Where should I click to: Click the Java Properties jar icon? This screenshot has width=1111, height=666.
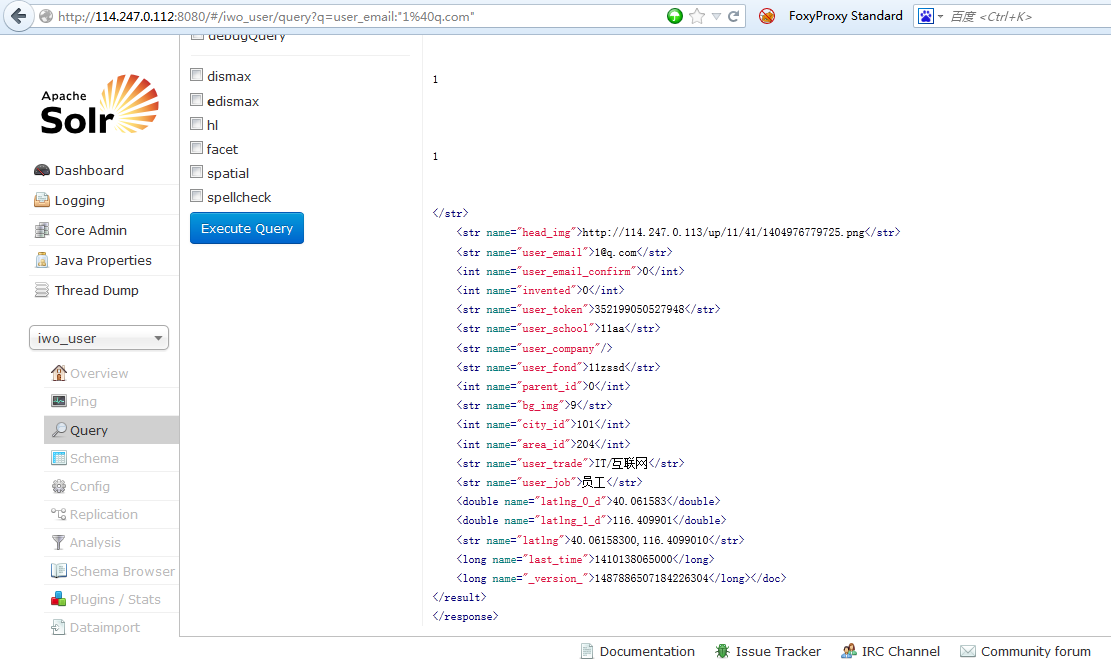[42, 260]
